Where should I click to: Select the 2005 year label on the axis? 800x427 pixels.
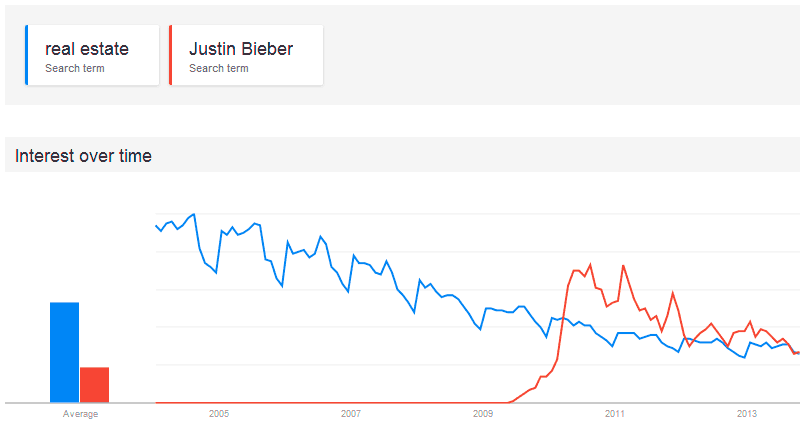(219, 413)
